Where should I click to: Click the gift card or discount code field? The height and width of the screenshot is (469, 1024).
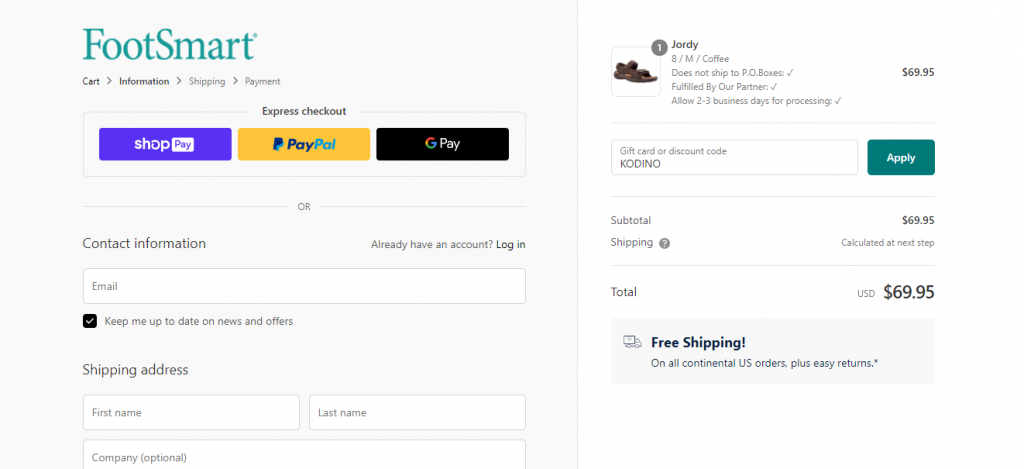click(x=734, y=157)
